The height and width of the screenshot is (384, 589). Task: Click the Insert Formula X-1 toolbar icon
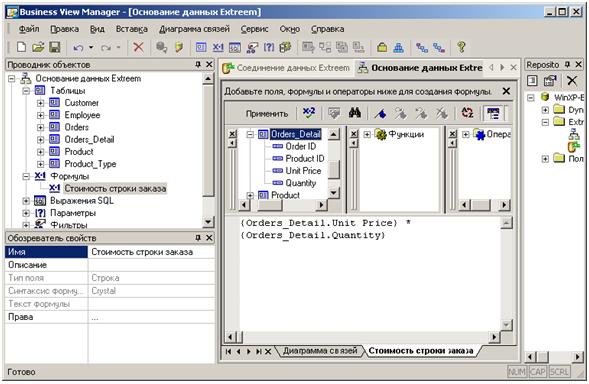(x=218, y=47)
